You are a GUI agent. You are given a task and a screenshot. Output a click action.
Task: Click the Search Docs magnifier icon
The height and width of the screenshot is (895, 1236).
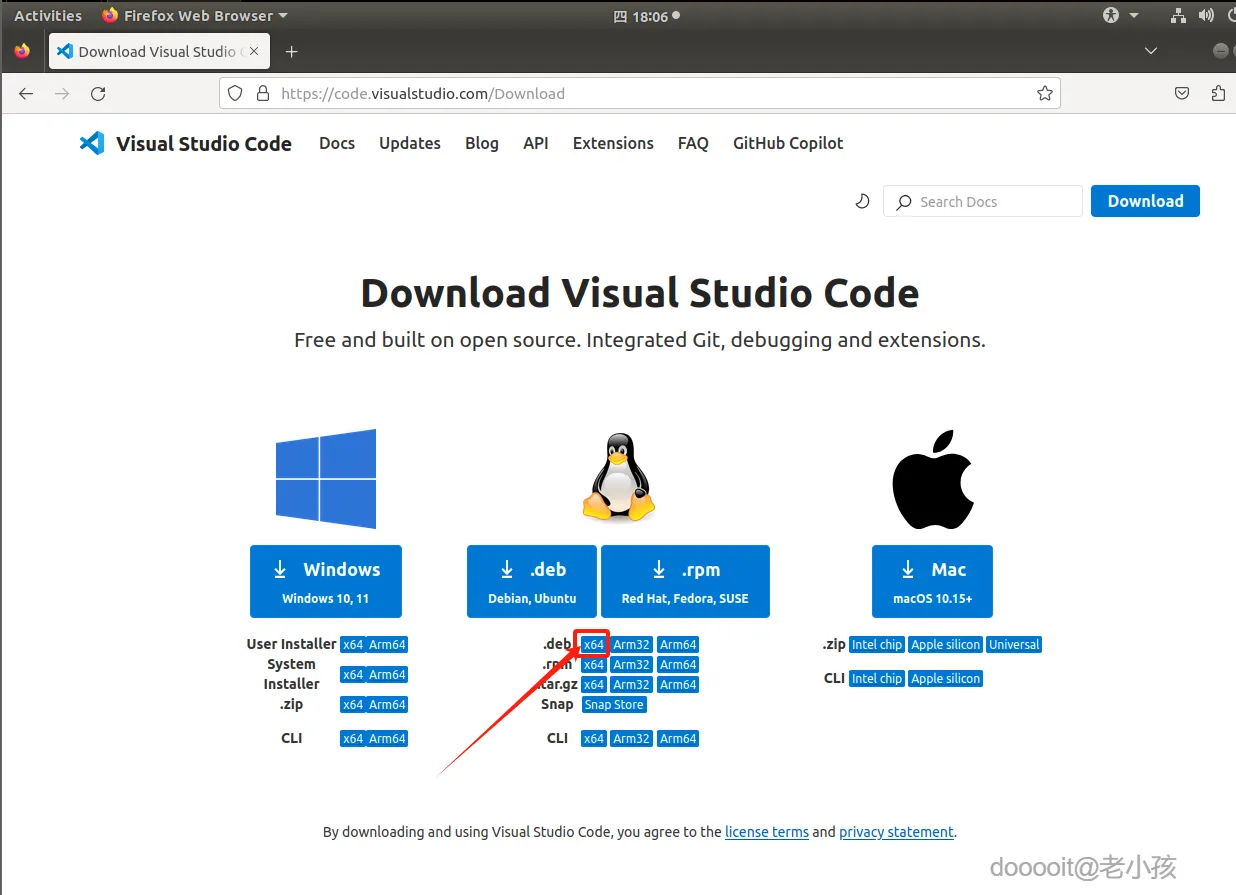click(904, 202)
